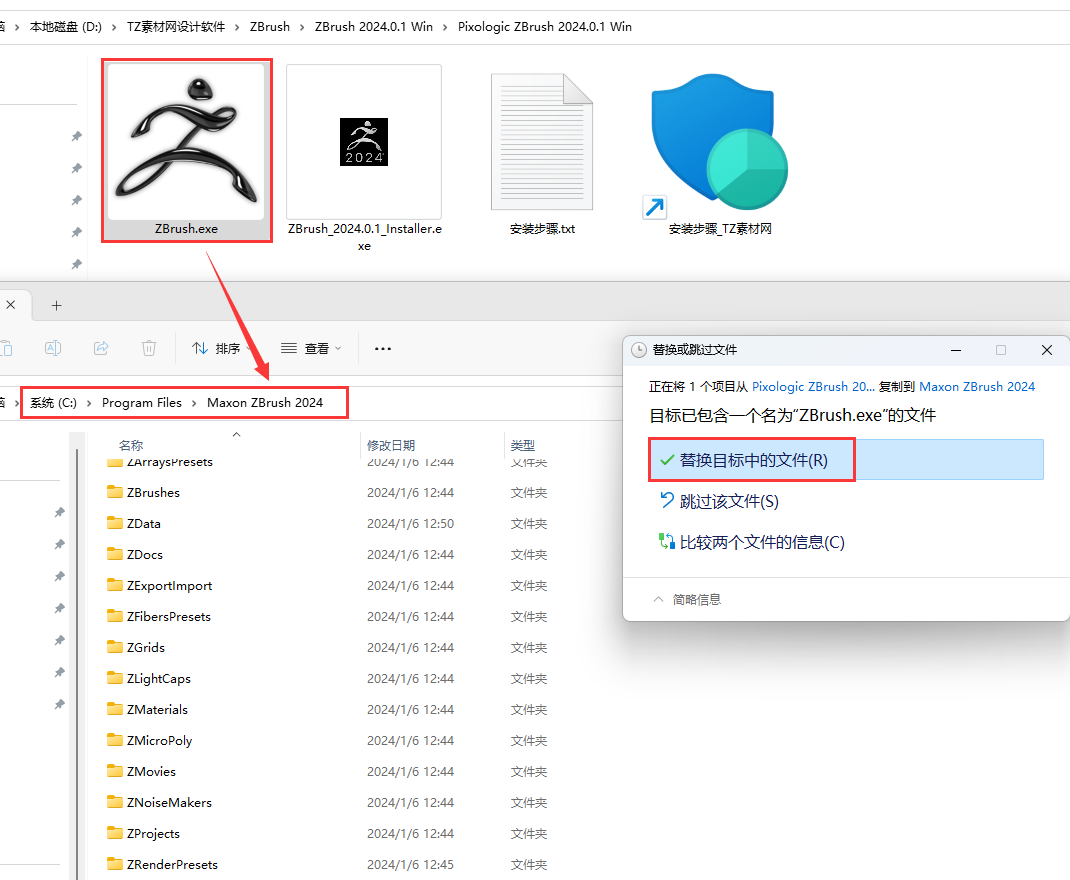Sort by the 类型 column header
Image resolution: width=1070 pixels, height=880 pixels.
(523, 445)
